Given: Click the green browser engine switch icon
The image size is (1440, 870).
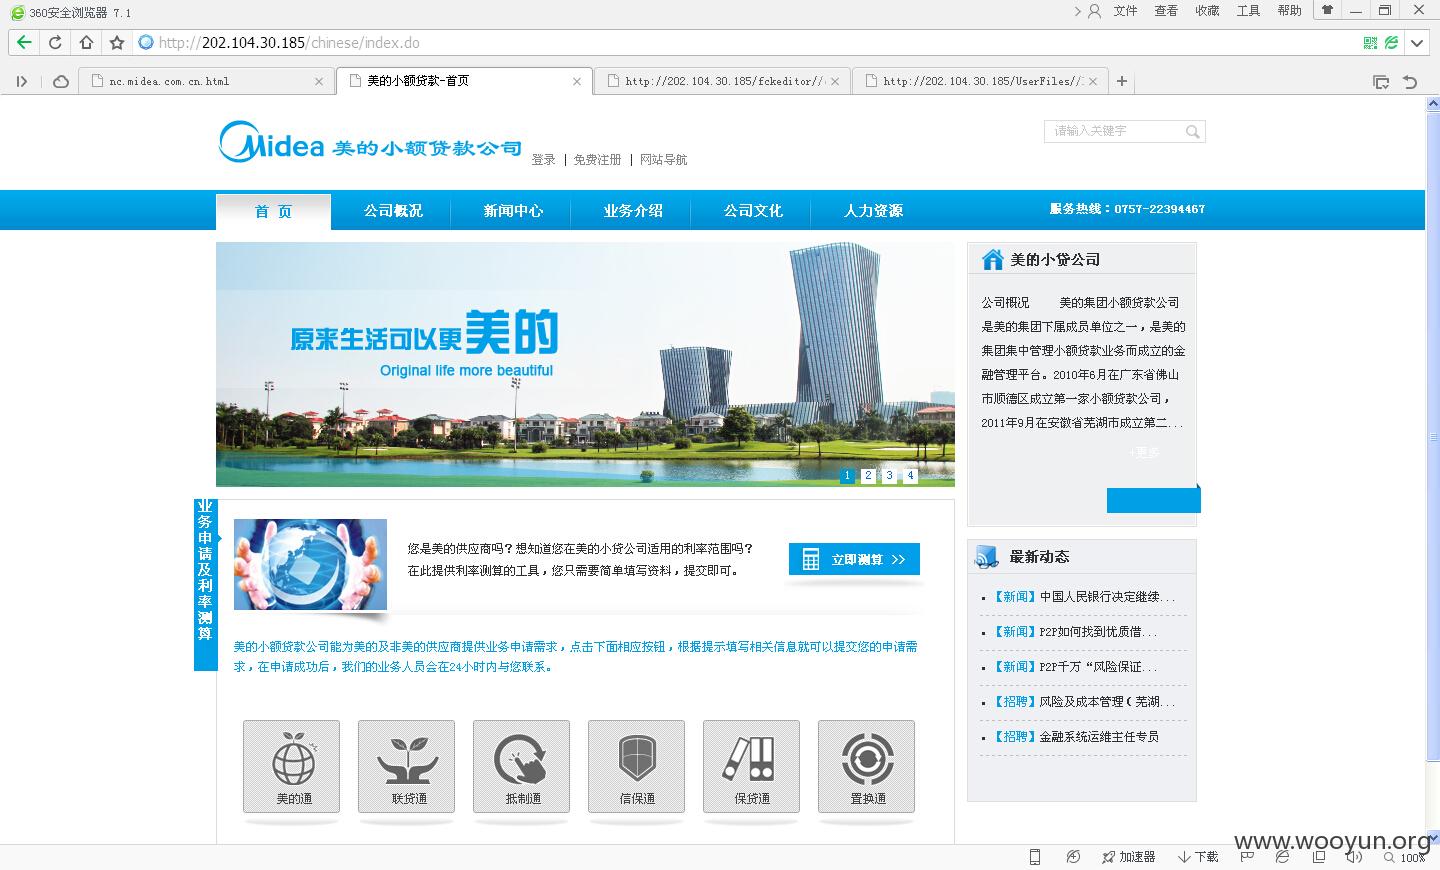Looking at the screenshot, I should pos(1391,43).
